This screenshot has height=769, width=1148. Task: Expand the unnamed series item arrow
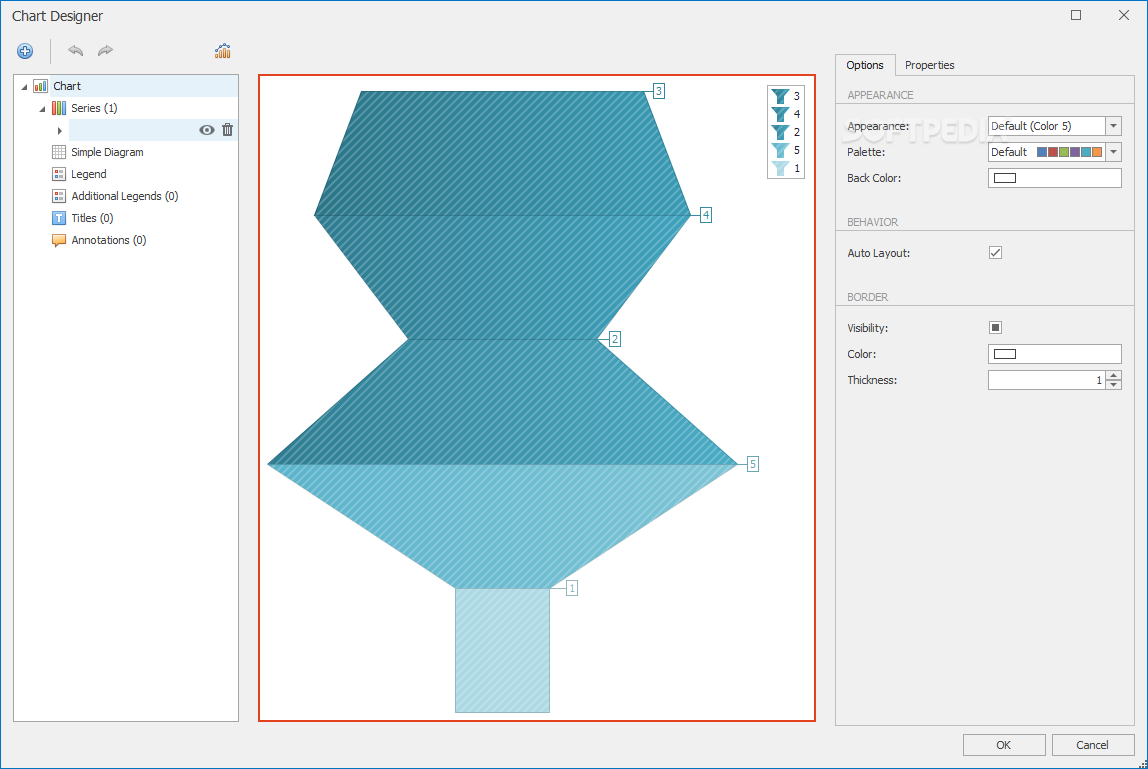59,130
